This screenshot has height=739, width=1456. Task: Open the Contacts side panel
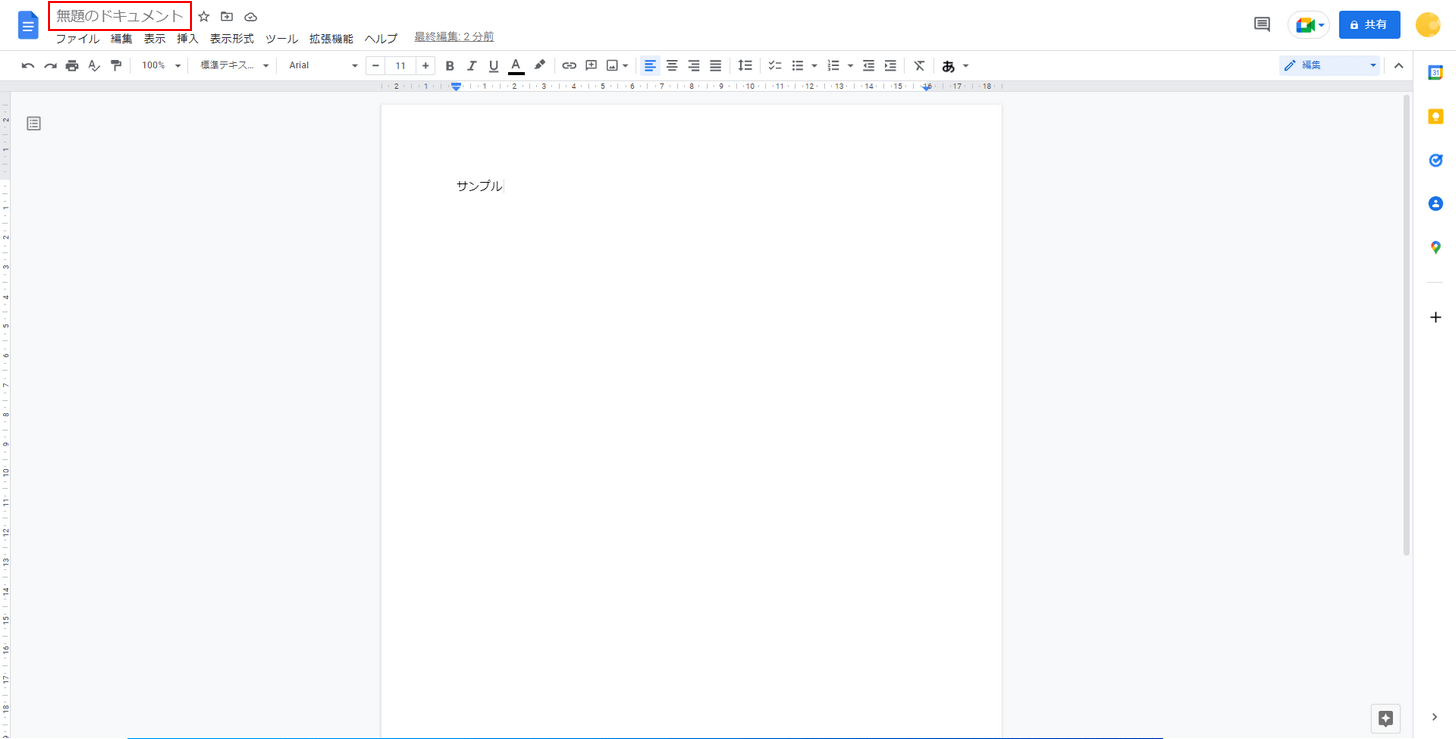tap(1435, 203)
